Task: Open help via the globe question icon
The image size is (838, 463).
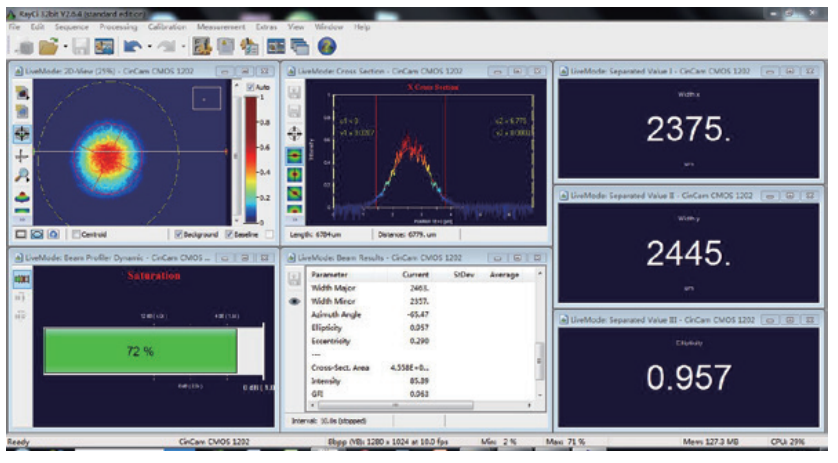Action: pos(326,46)
